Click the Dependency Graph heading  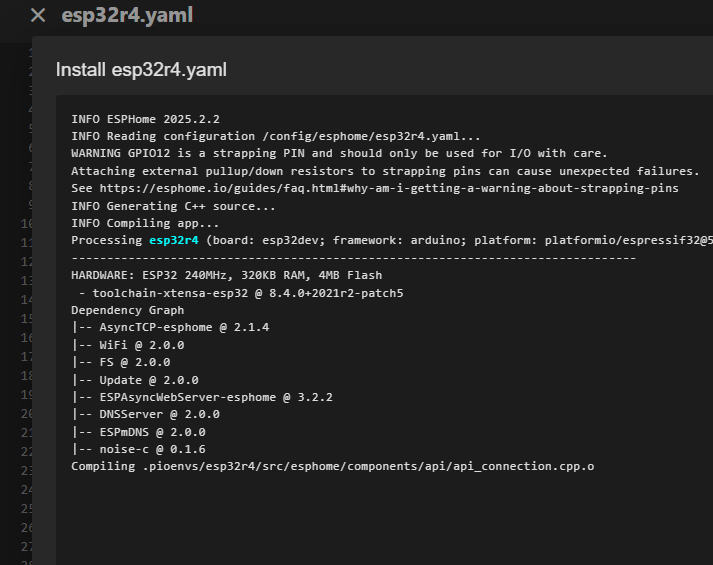[127, 310]
